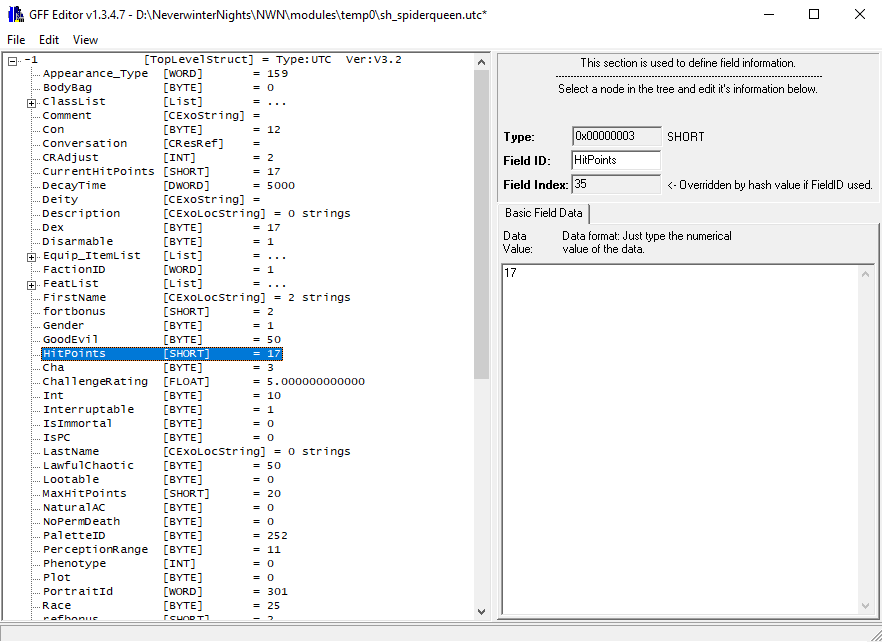This screenshot has width=882, height=642.
Task: Open the File menu
Action: tap(16, 40)
